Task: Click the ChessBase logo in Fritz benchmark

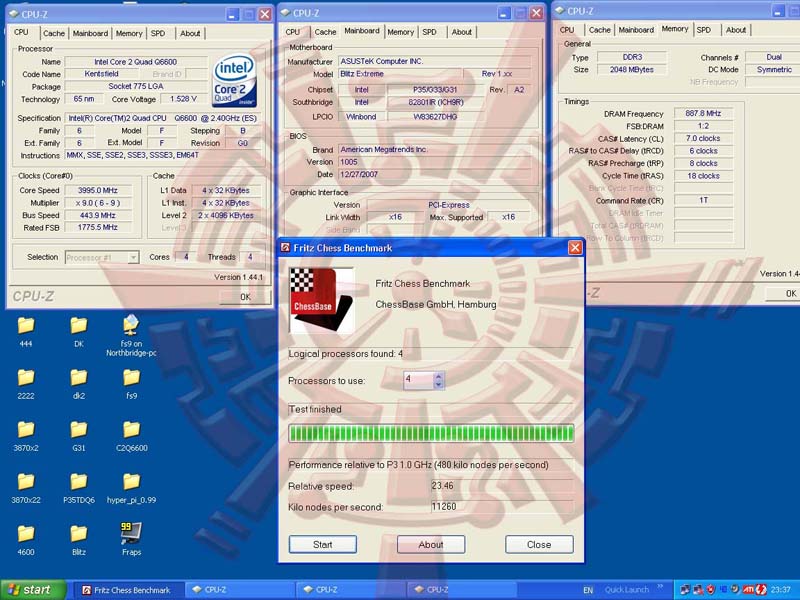Action: click(x=321, y=300)
